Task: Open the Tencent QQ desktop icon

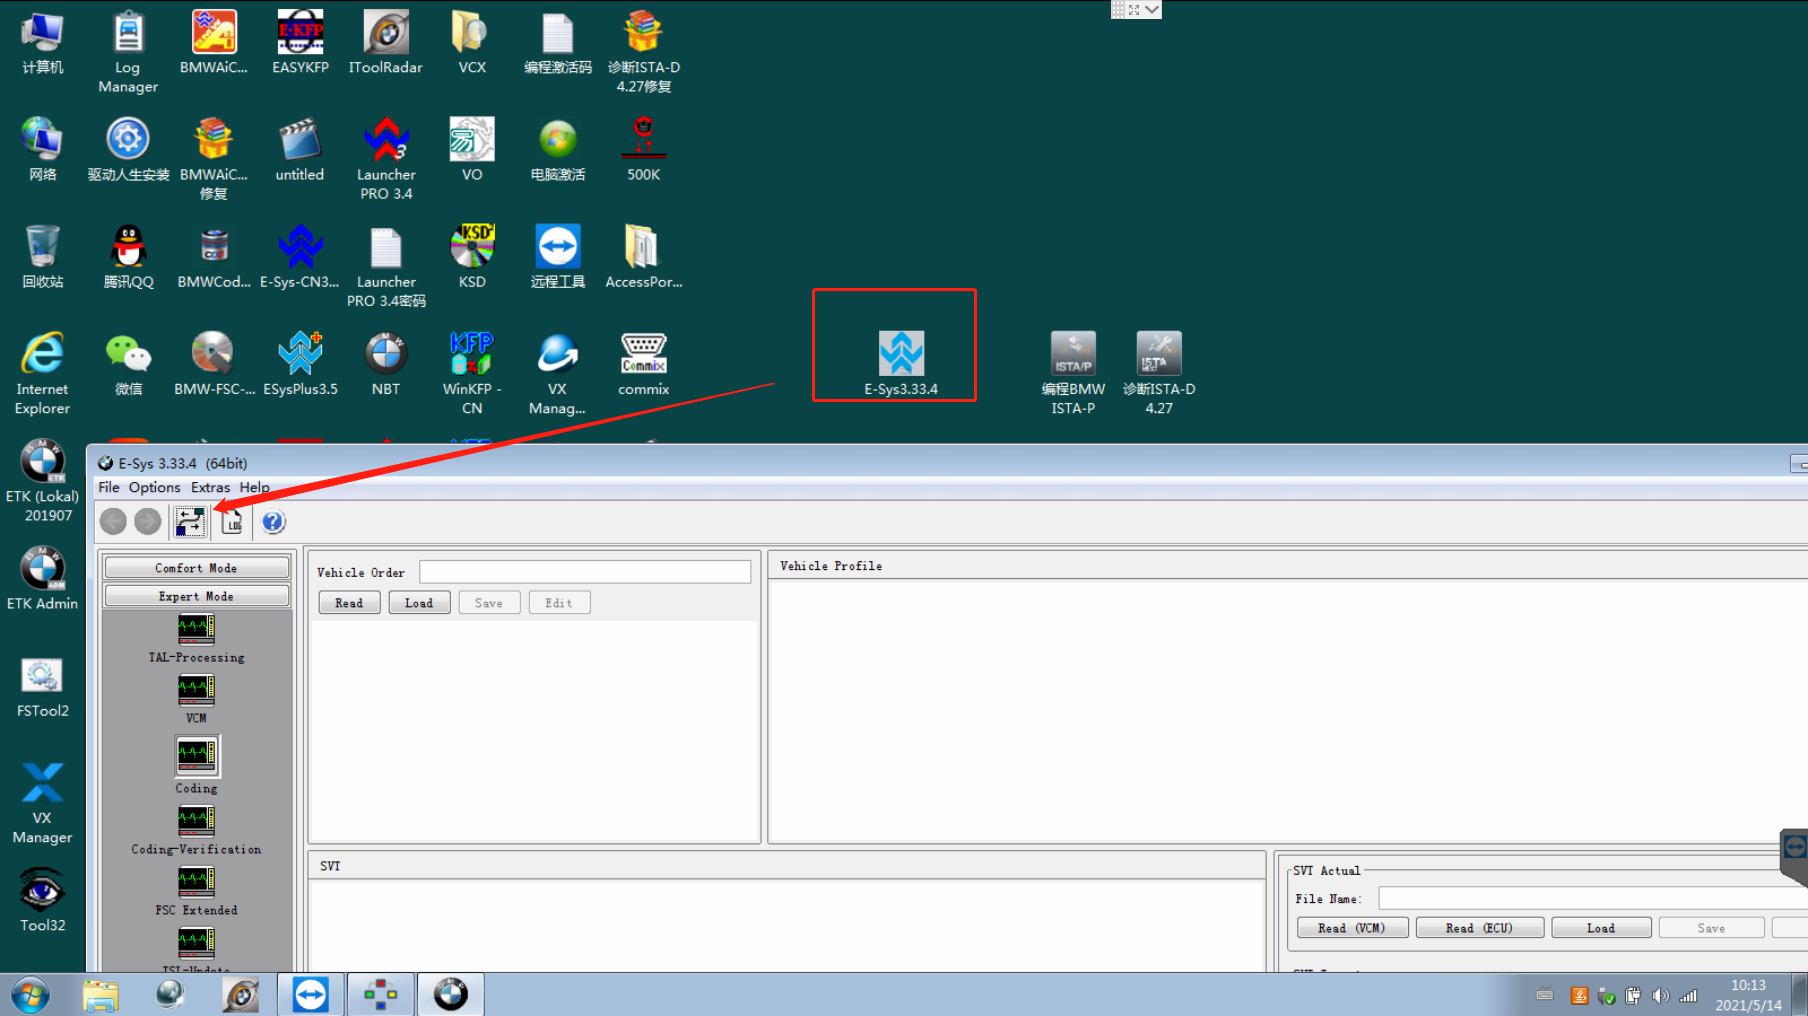Action: (x=128, y=256)
